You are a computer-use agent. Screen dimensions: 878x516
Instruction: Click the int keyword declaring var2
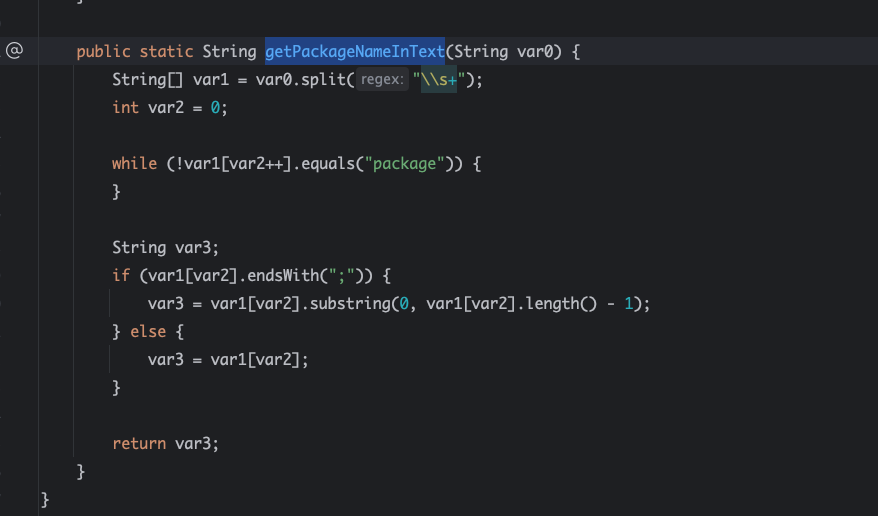click(x=125, y=107)
